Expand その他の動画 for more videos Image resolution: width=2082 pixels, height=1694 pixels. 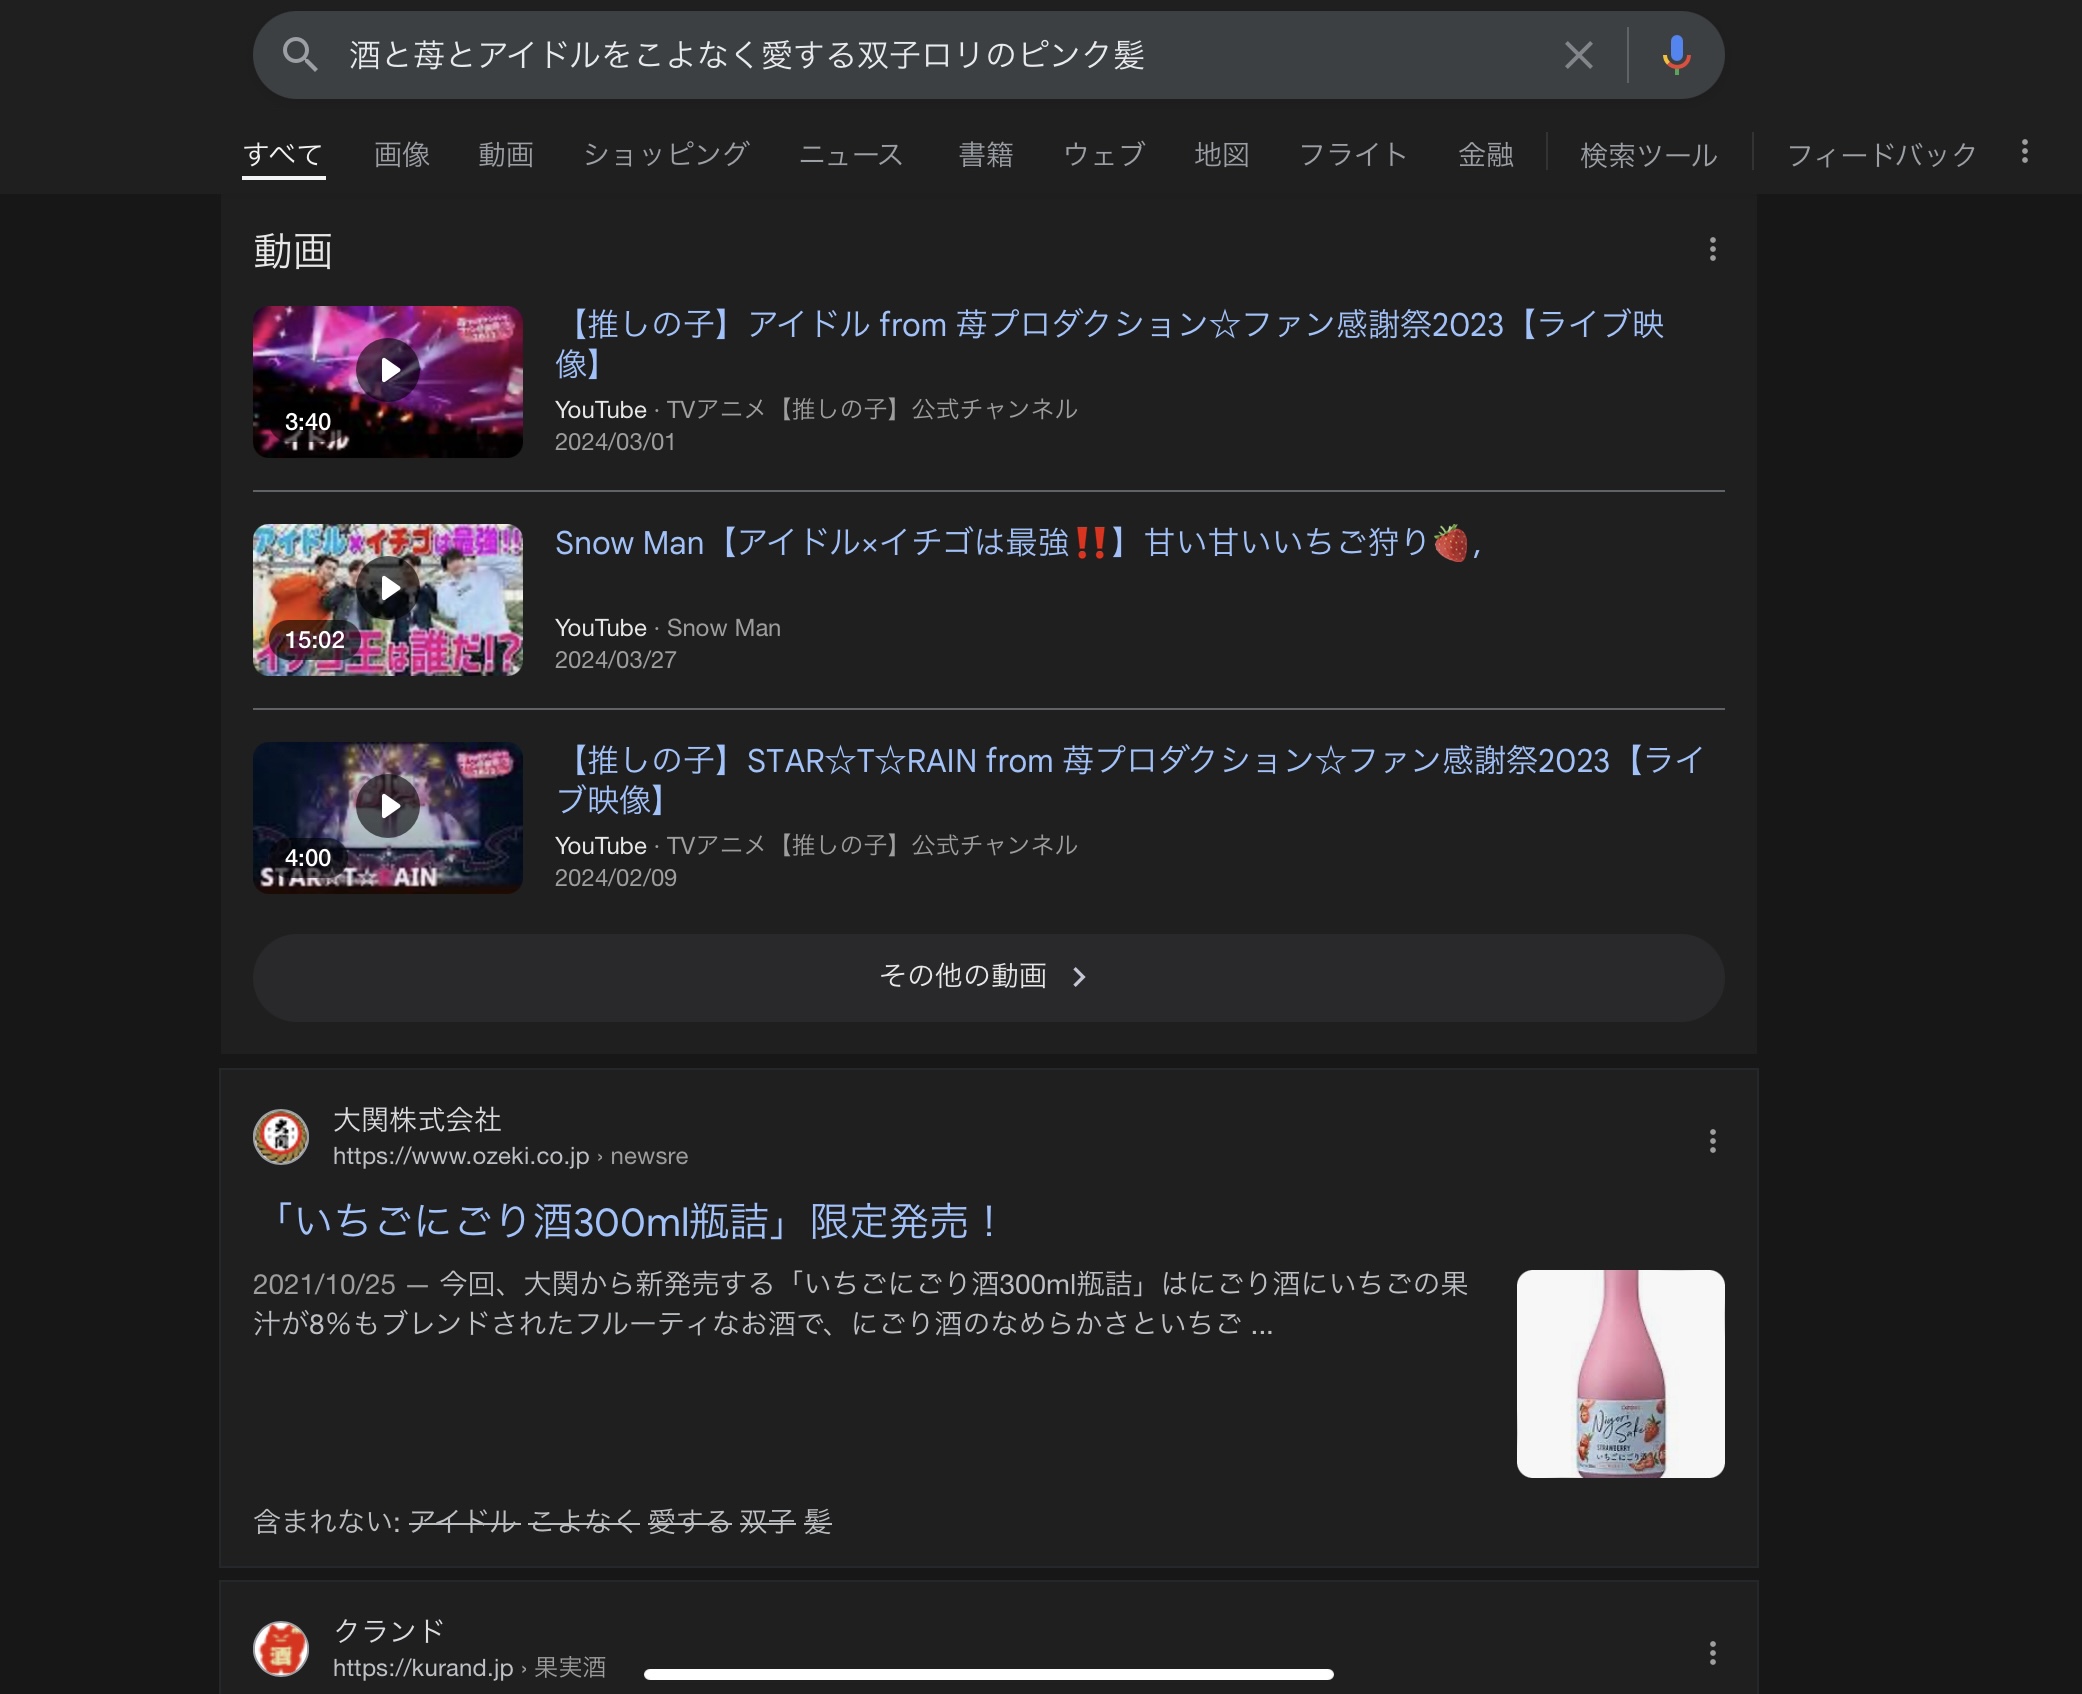point(987,977)
